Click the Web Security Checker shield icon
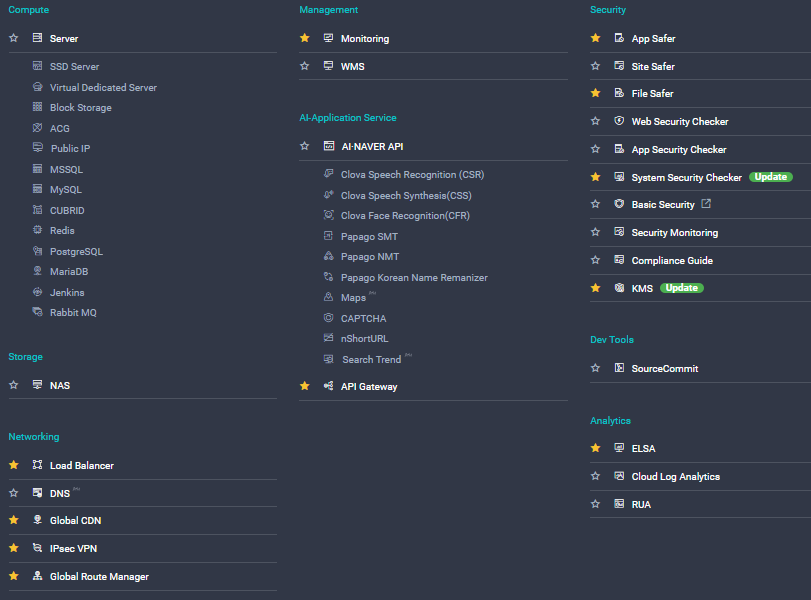 pyautogui.click(x=619, y=121)
